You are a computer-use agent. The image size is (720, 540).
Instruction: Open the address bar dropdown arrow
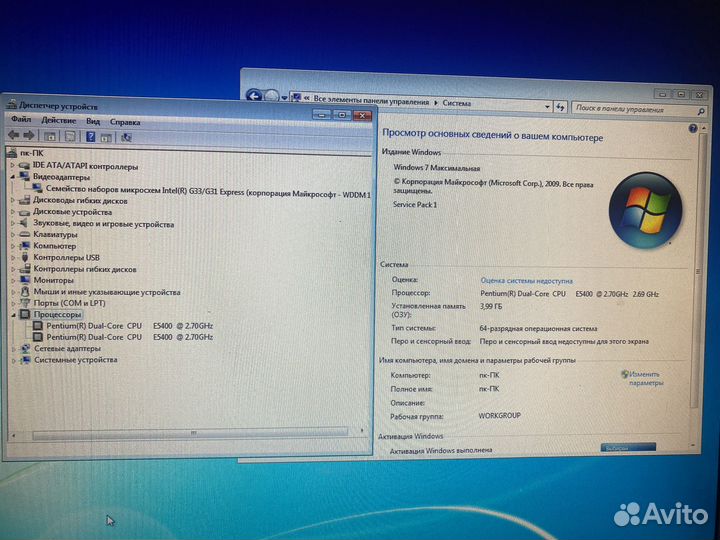point(547,107)
